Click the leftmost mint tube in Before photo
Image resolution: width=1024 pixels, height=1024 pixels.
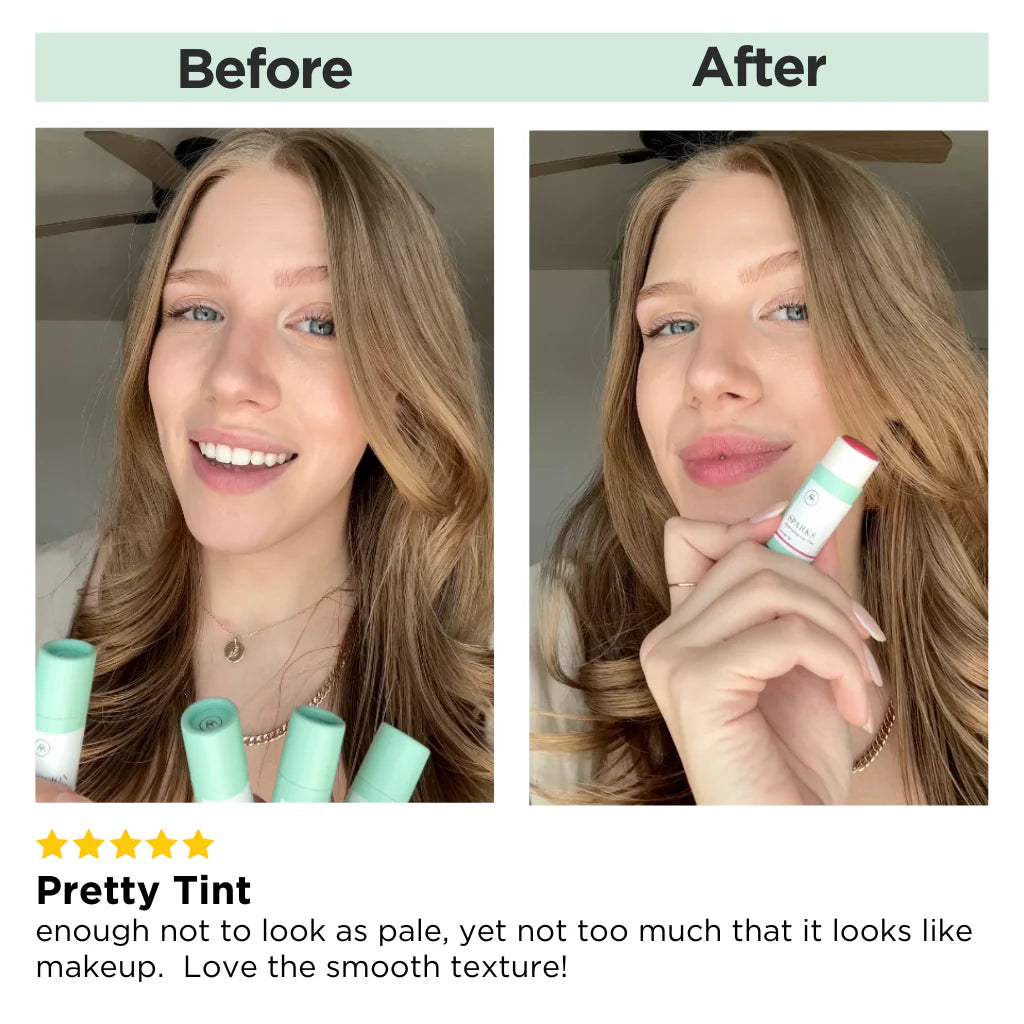(x=64, y=714)
